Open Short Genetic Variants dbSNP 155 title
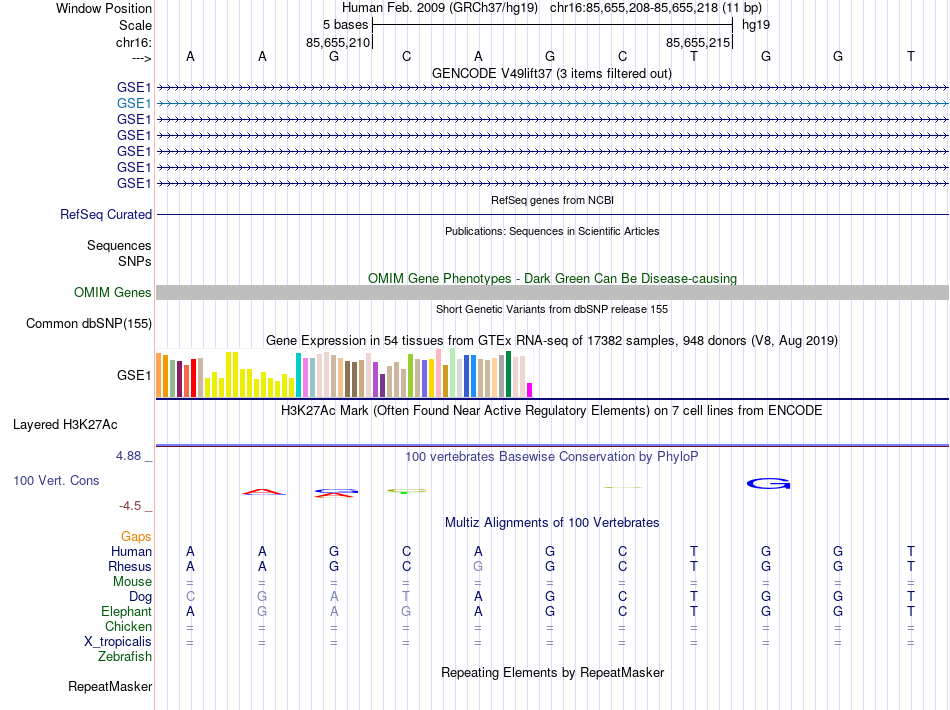 coord(552,309)
